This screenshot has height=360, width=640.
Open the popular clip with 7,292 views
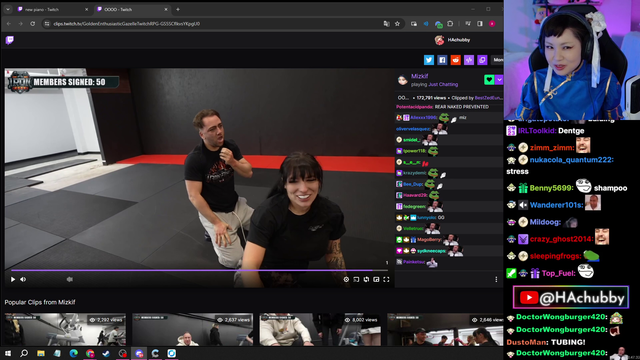pos(65,329)
